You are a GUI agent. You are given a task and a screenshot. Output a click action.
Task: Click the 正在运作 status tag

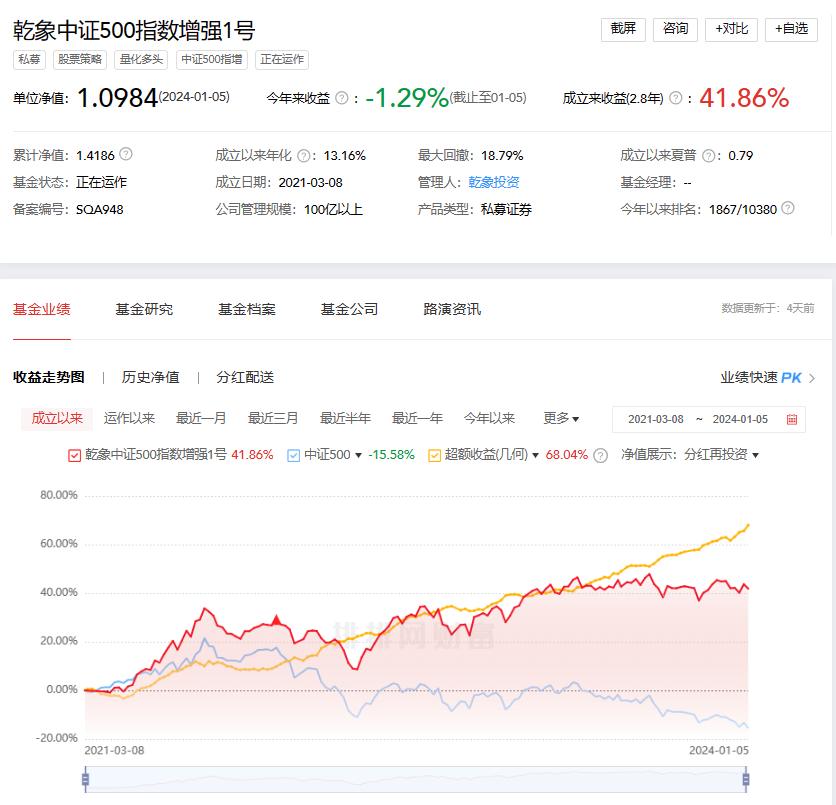(x=282, y=59)
